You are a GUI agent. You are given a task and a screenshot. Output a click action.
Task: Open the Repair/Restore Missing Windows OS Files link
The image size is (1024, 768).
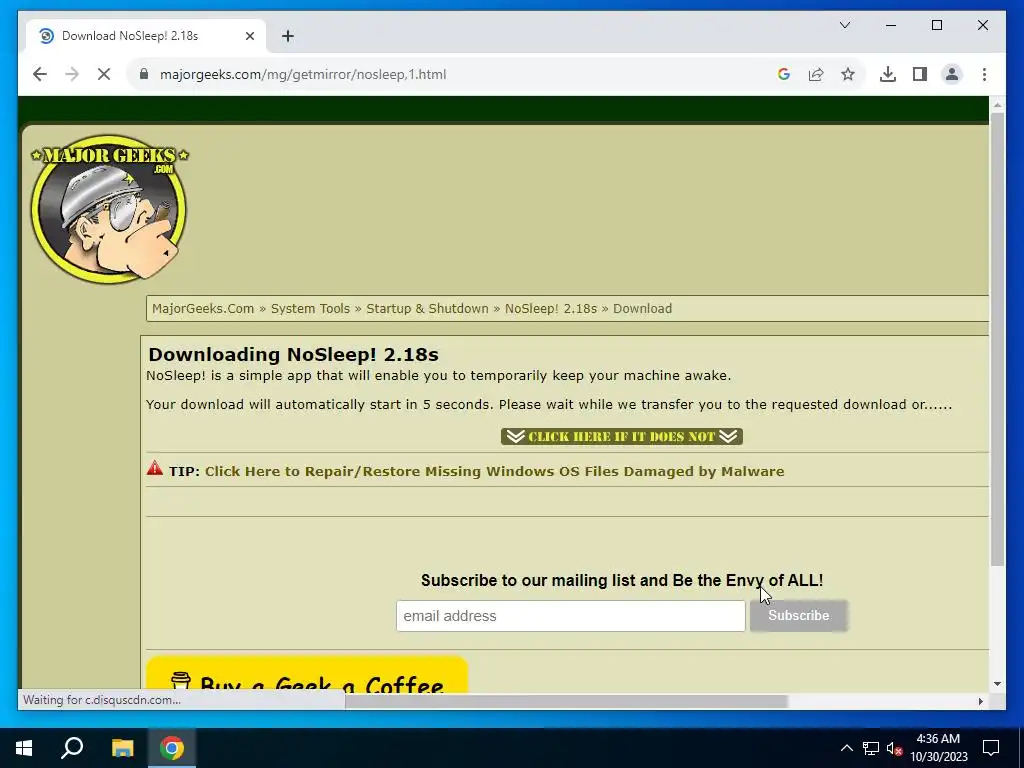pyautogui.click(x=494, y=472)
